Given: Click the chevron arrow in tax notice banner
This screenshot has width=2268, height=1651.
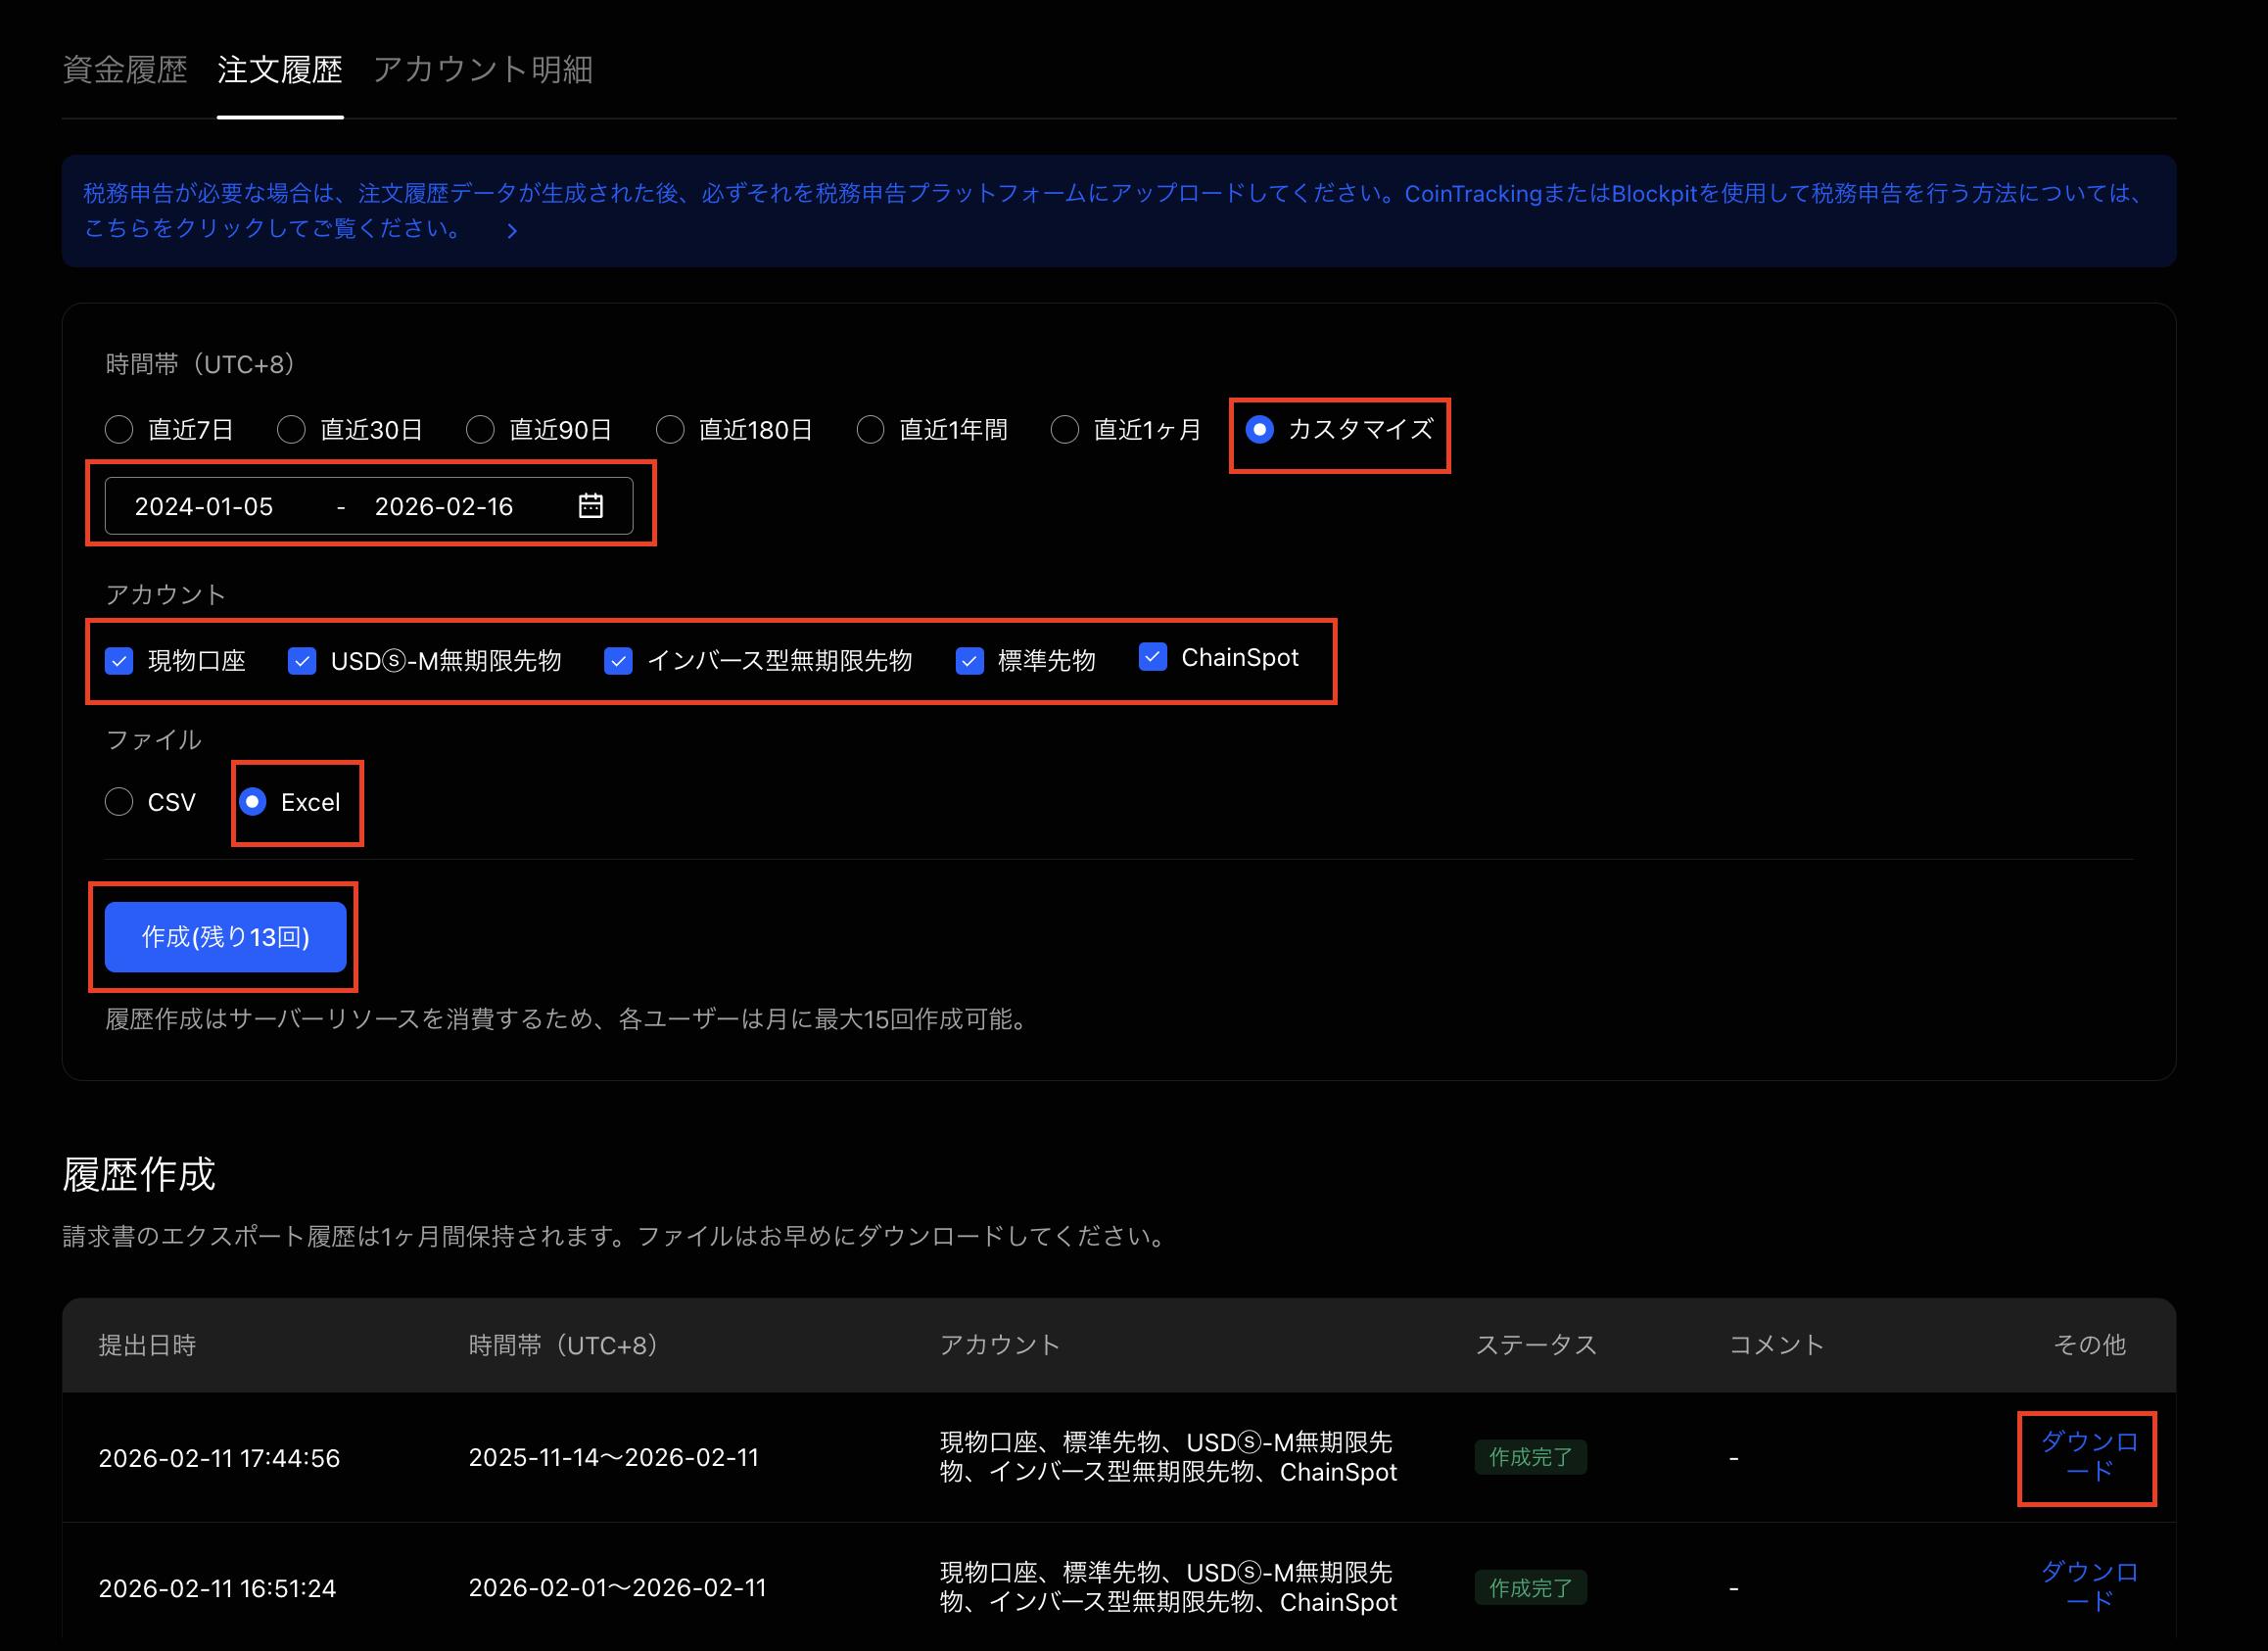Looking at the screenshot, I should pos(512,231).
